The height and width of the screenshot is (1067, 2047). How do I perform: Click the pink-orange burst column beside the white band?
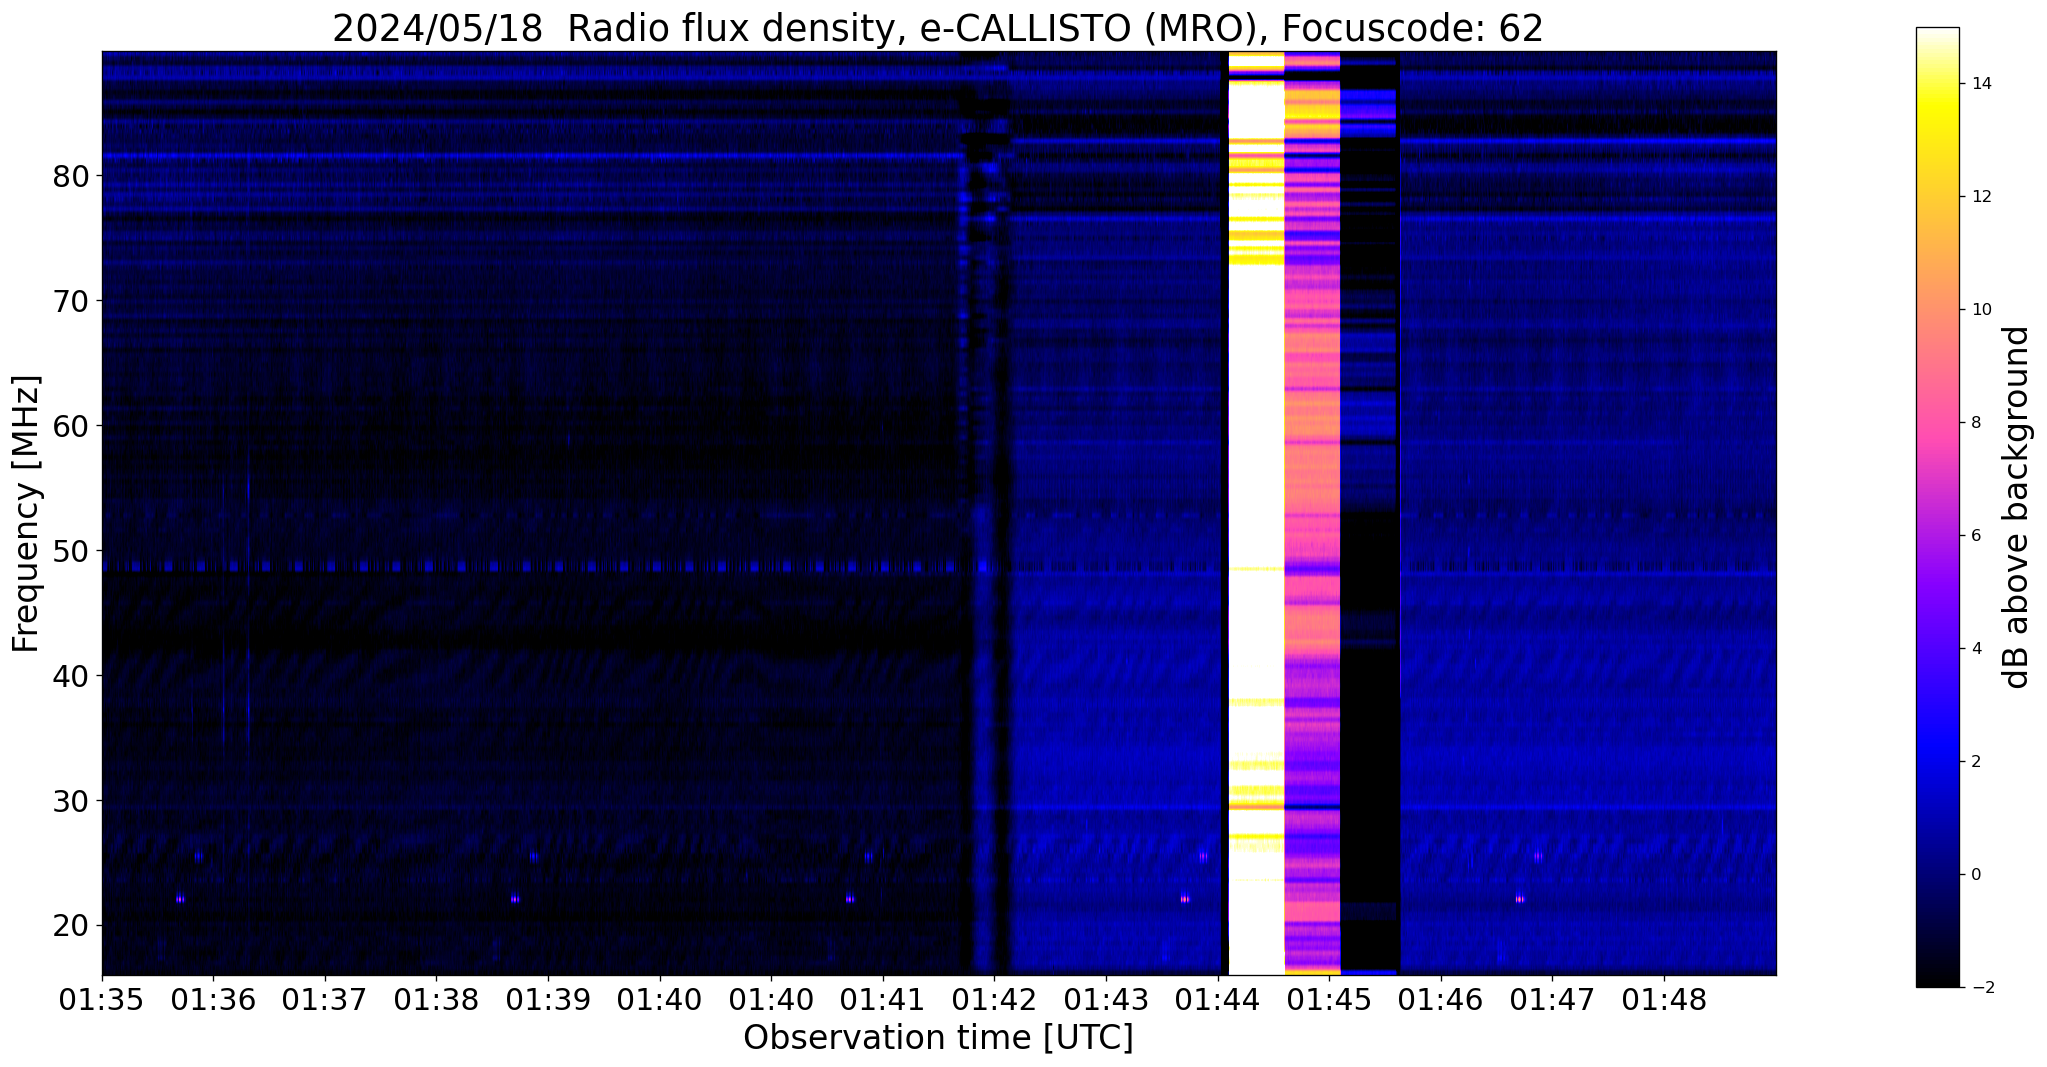[x=1312, y=513]
